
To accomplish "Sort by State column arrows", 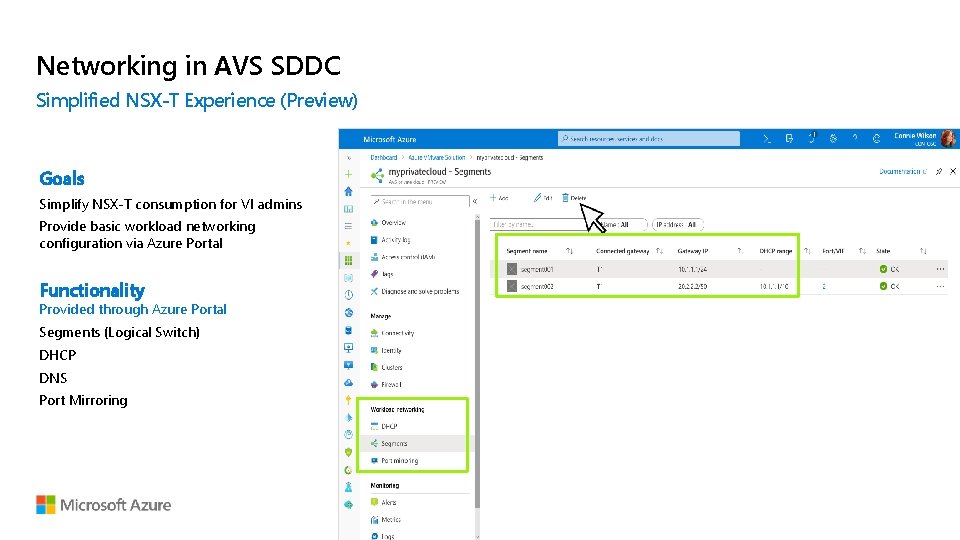I will pos(923,251).
